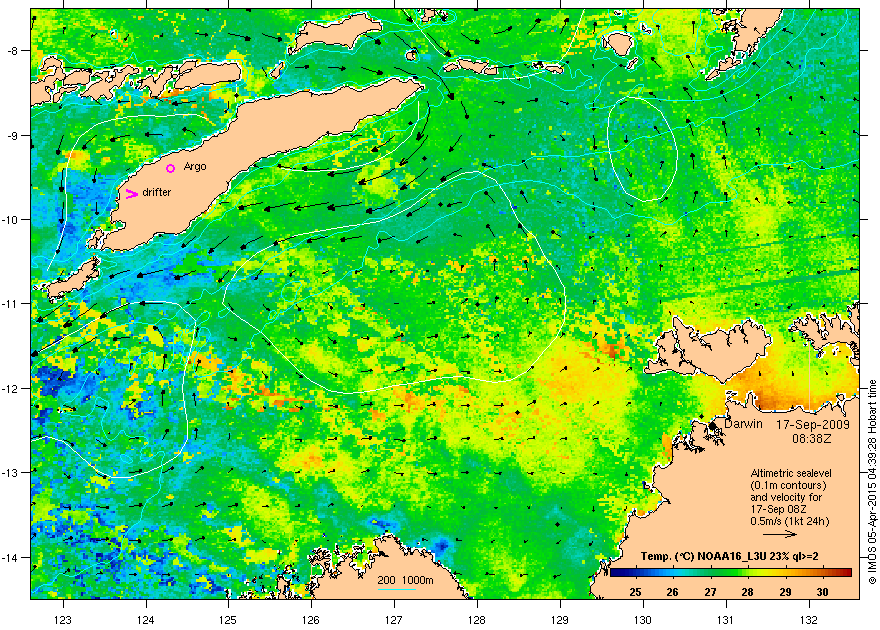Screen dimensions: 880x630
Task: Click the '129' longitude axis label
Action: click(x=560, y=620)
